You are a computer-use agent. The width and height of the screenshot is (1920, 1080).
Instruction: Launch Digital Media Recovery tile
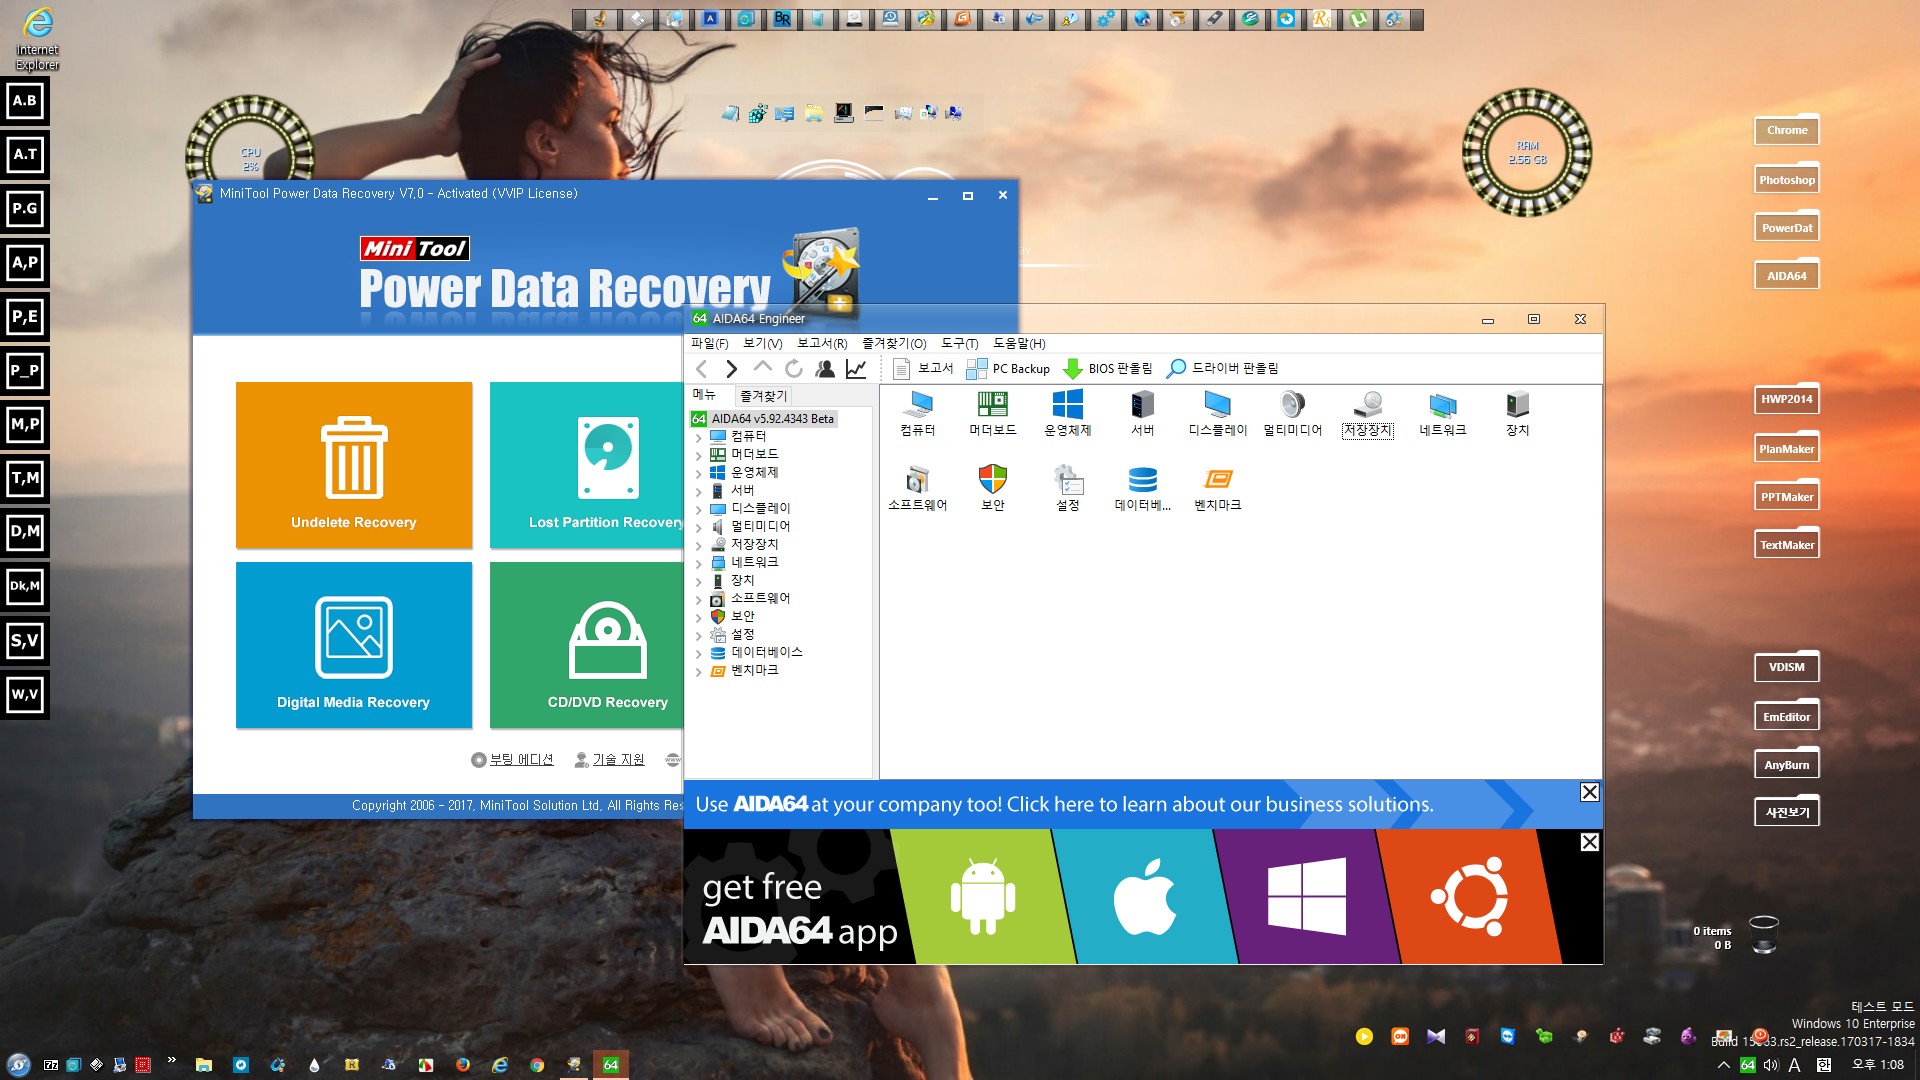coord(354,645)
